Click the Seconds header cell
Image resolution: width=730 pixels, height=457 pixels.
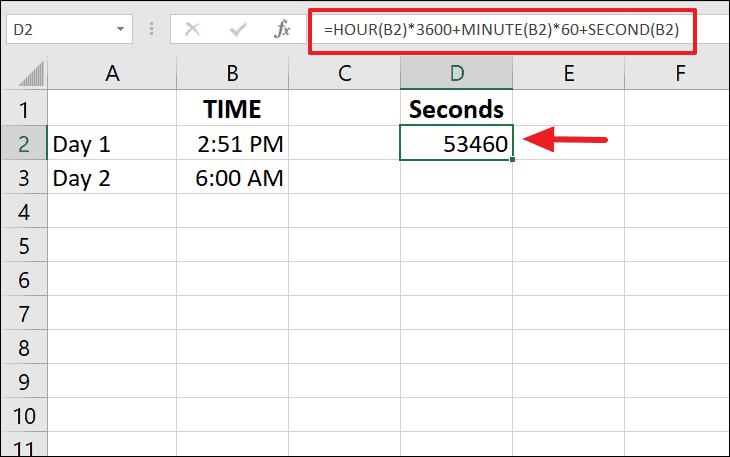click(456, 109)
